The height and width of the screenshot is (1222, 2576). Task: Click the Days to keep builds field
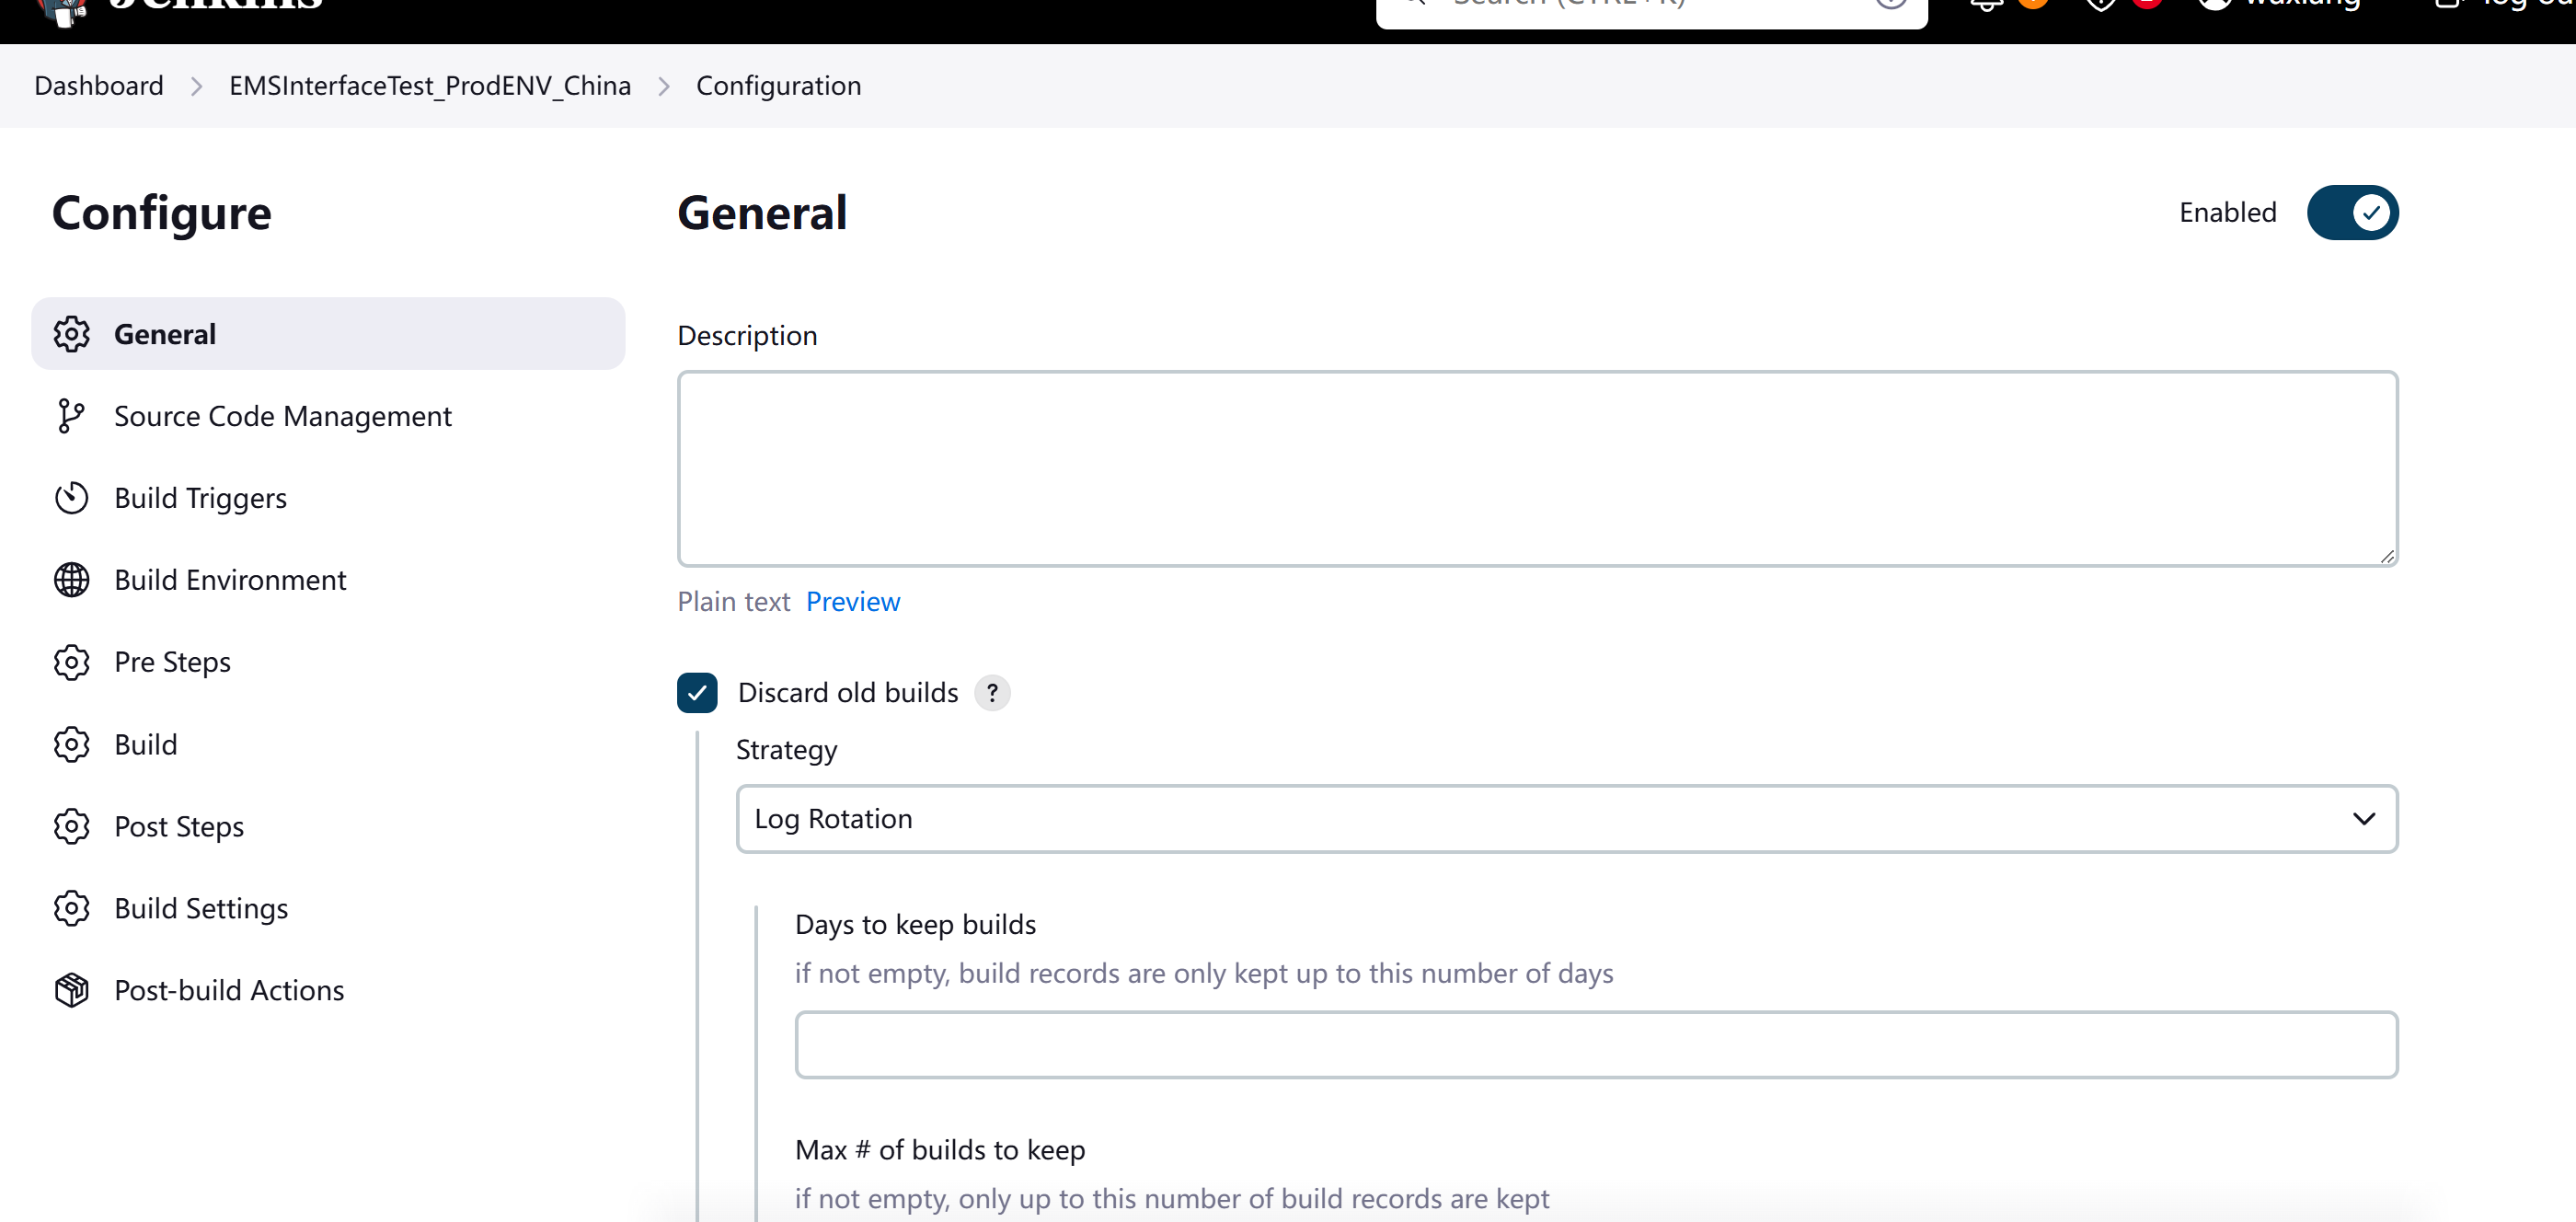(1596, 1045)
